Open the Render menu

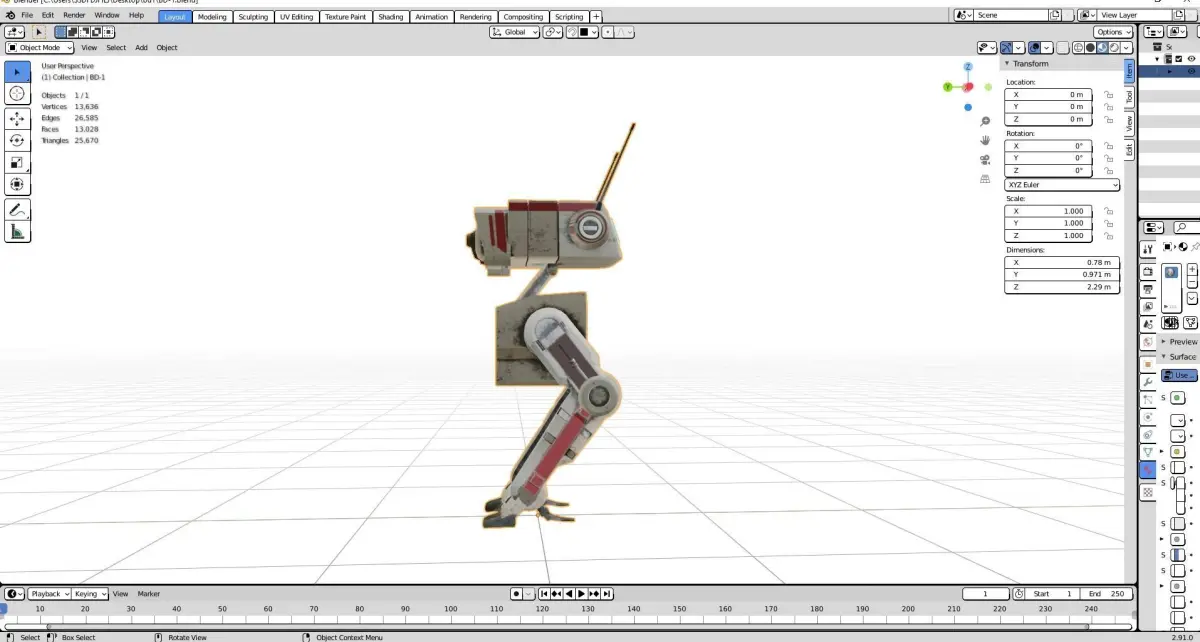click(x=74, y=16)
